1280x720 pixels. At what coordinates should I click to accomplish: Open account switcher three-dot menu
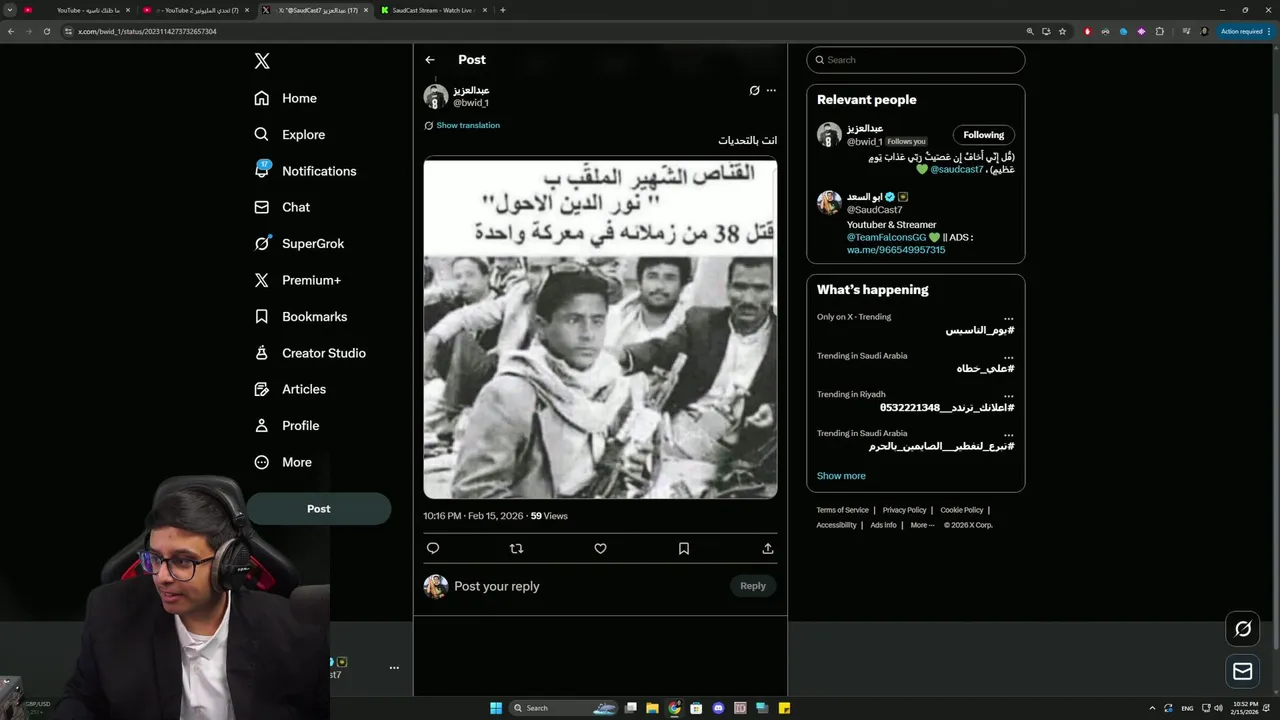[x=394, y=668]
